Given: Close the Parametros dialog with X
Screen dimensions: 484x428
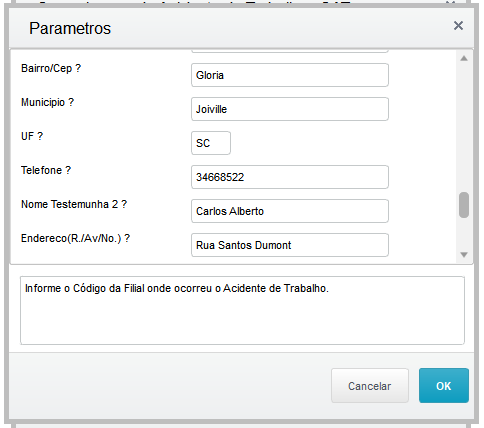Looking at the screenshot, I should pos(458,26).
